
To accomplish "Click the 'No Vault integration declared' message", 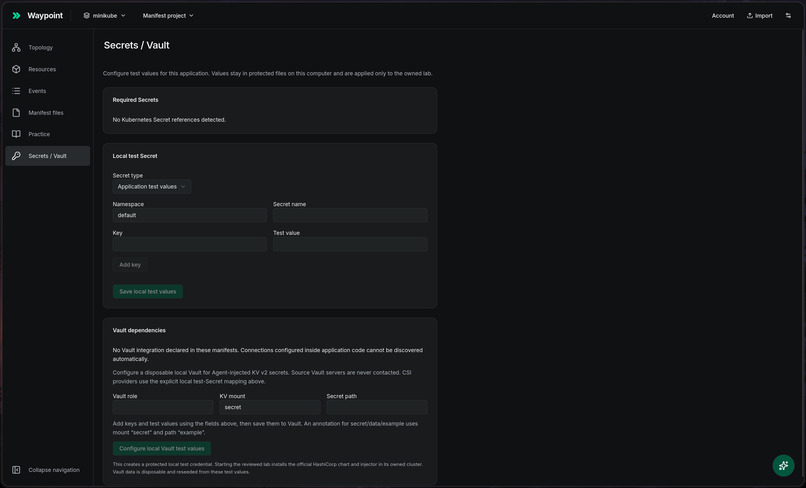I will point(267,354).
